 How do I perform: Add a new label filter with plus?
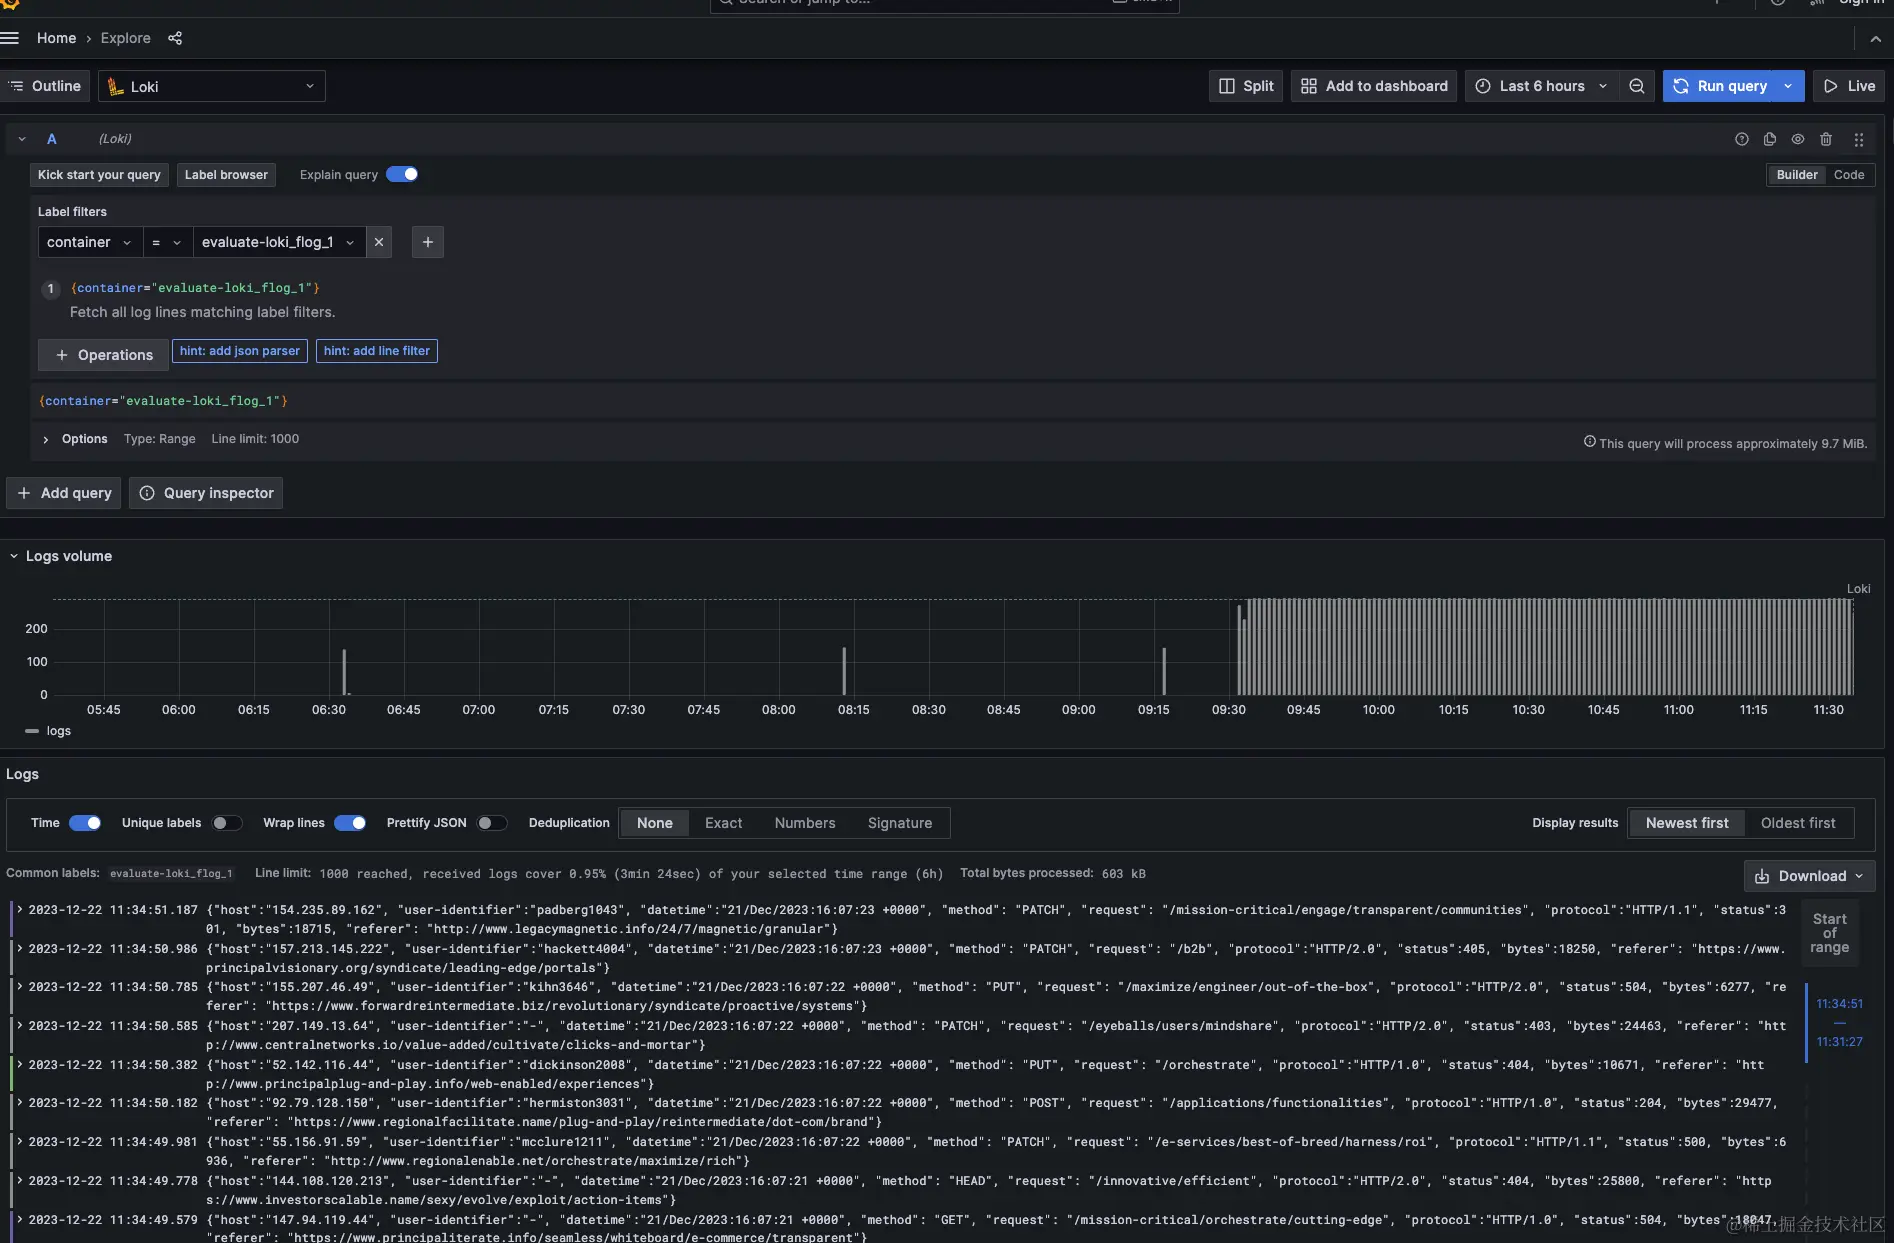427,242
